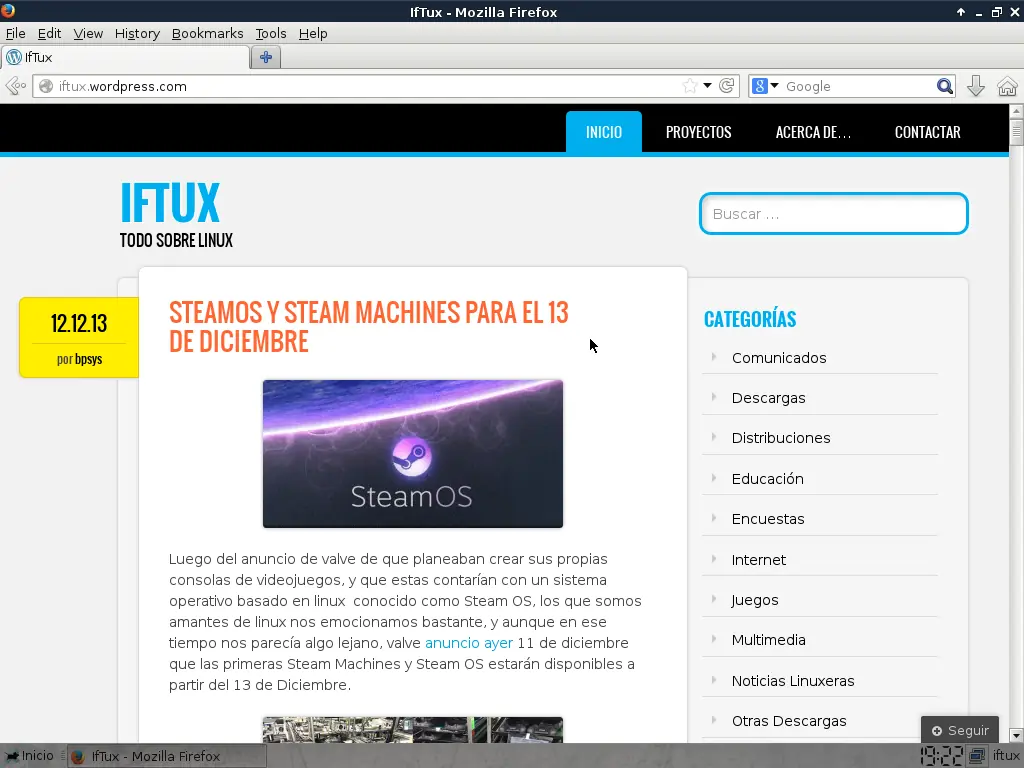Image resolution: width=1024 pixels, height=768 pixels.
Task: Click the vertical scrollbar thumb
Action: tap(1016, 132)
